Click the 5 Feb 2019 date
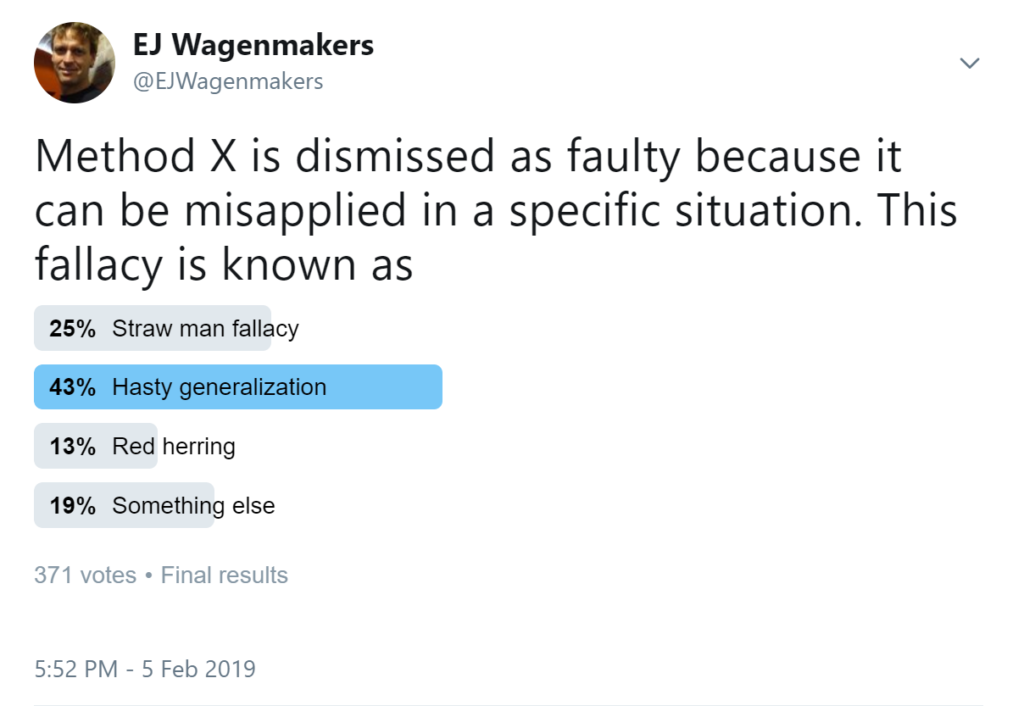Viewport: 1024px width, 706px height. pyautogui.click(x=200, y=669)
